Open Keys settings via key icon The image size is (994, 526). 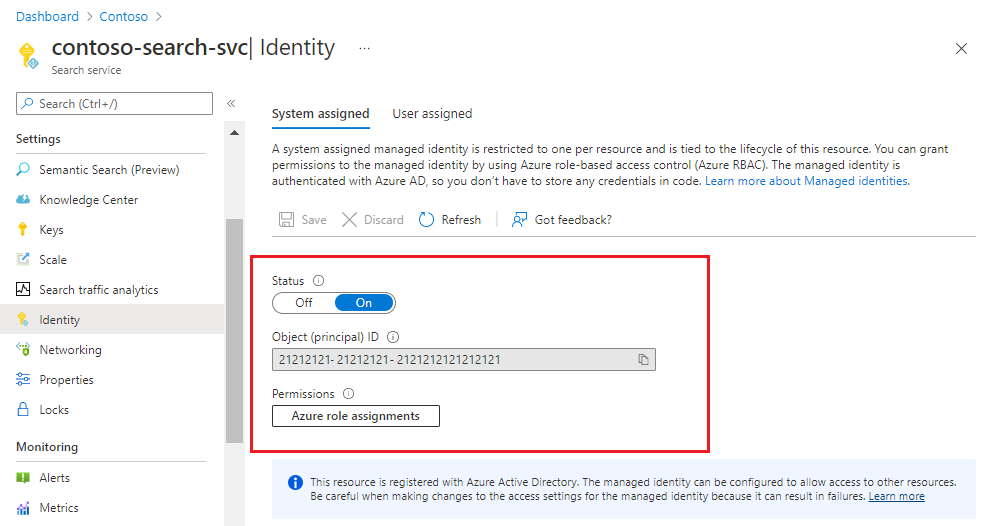[x=23, y=229]
